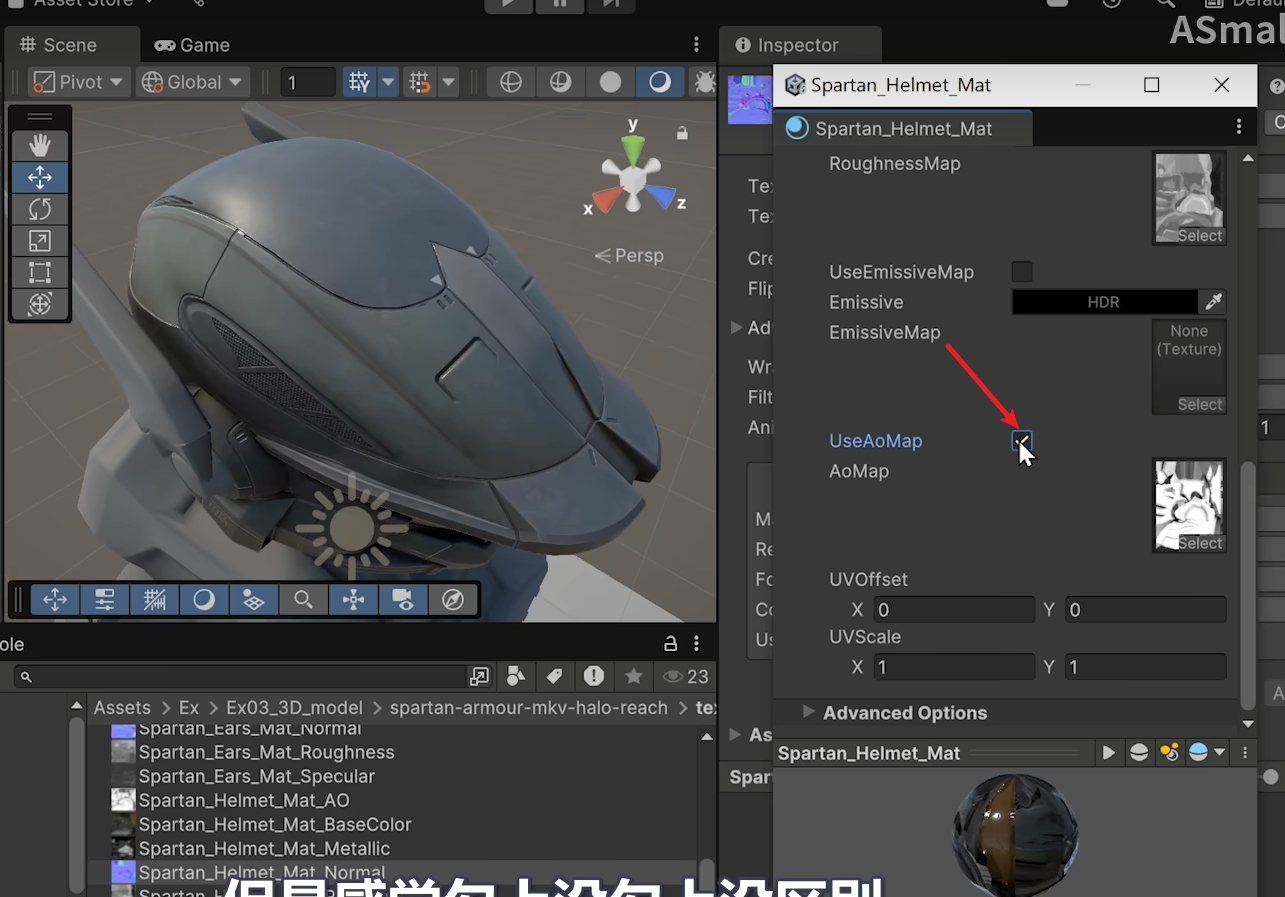This screenshot has height=897, width=1285.
Task: Switch to the Scene tab
Action: pyautogui.click(x=58, y=45)
